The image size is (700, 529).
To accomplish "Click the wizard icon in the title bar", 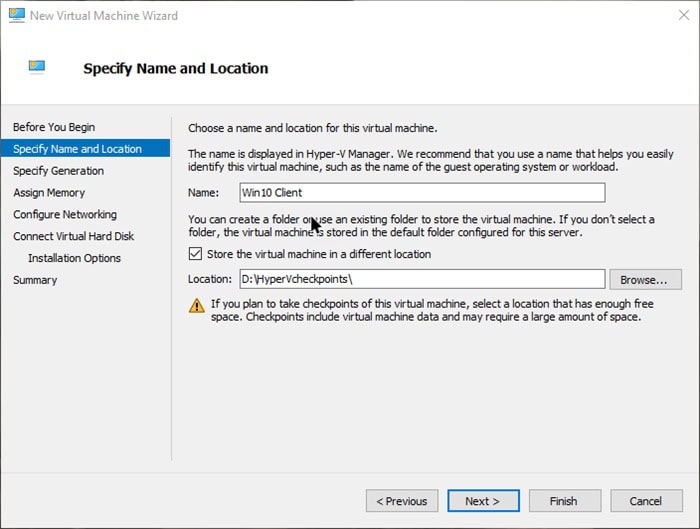I will click(16, 14).
